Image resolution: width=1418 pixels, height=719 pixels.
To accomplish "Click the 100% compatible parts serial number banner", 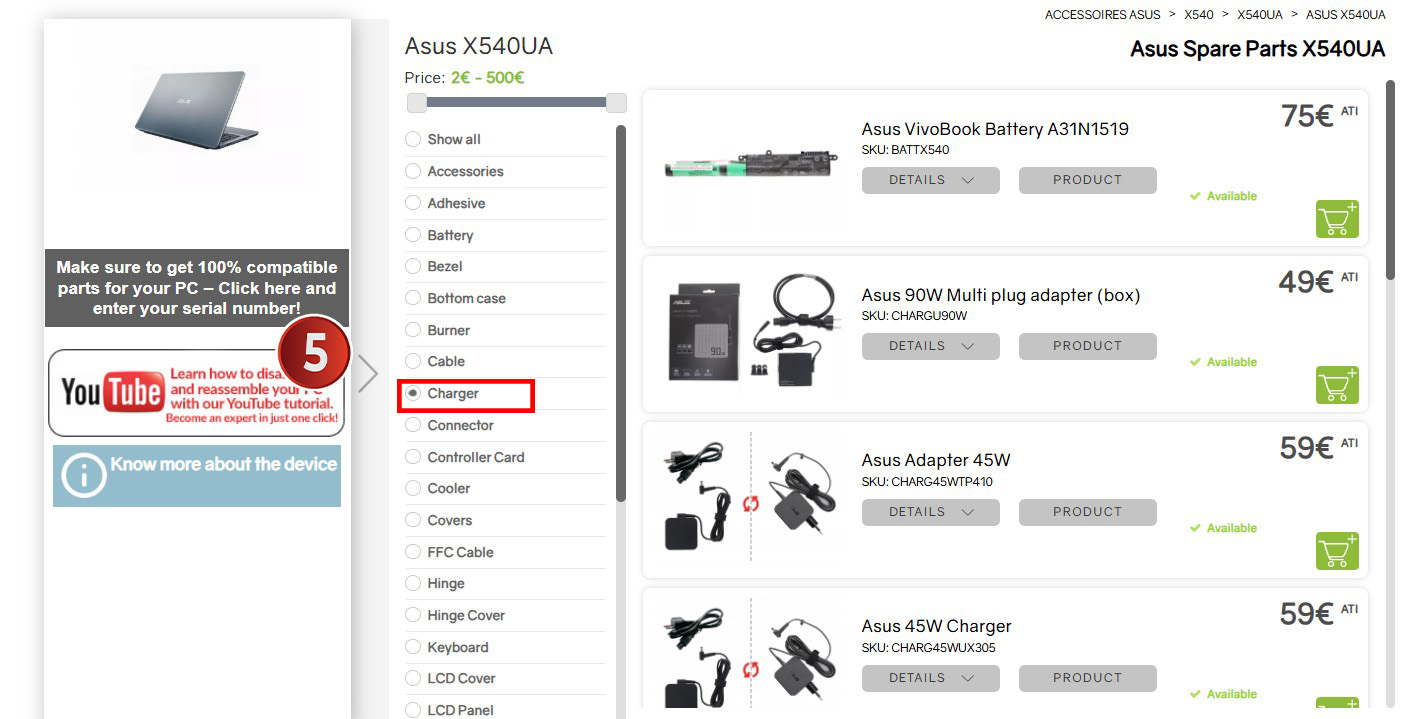I will point(197,288).
